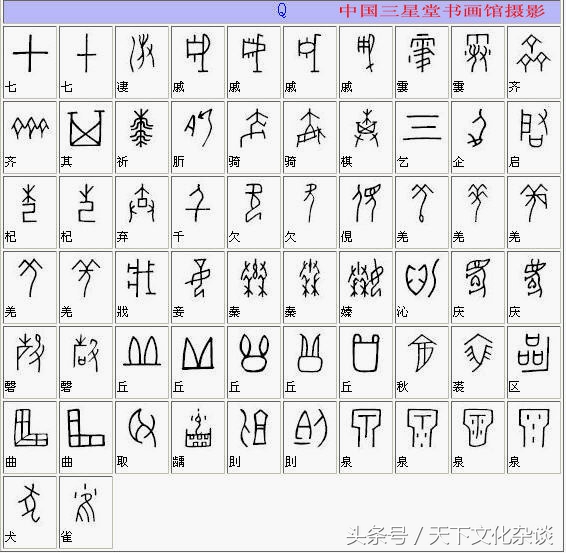
Task: Select the glyph cell labeled 秋
Action: [422, 362]
